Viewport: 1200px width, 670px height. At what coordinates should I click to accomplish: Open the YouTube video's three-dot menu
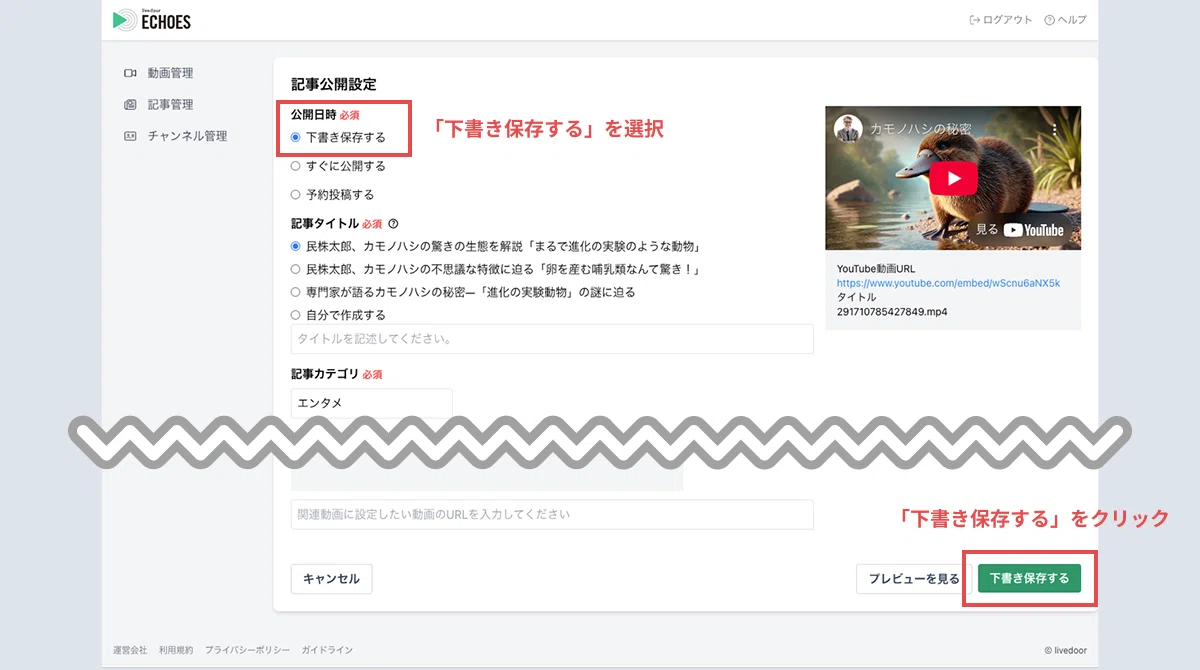coord(1055,129)
